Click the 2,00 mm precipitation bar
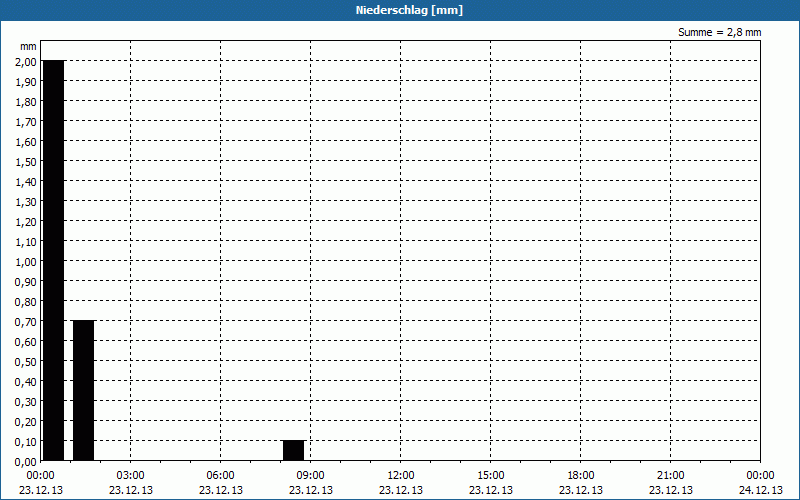Image resolution: width=800 pixels, height=500 pixels. tap(54, 260)
